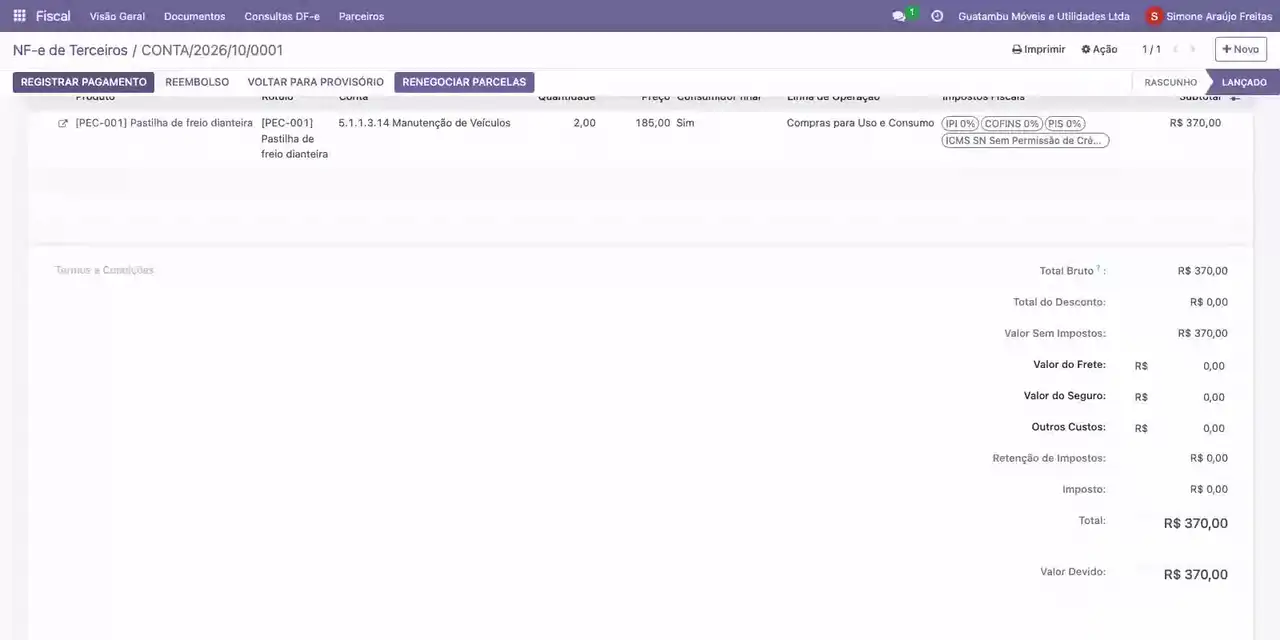Click the PIS 0% tax tag
Image resolution: width=1280 pixels, height=640 pixels.
tap(1064, 124)
